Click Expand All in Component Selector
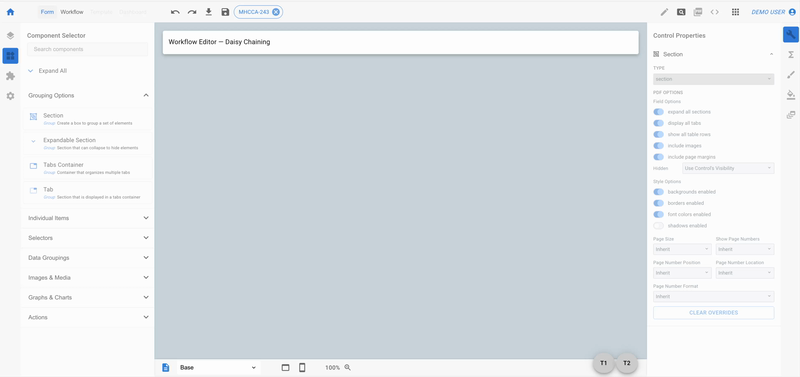This screenshot has height=377, width=800. (47, 71)
